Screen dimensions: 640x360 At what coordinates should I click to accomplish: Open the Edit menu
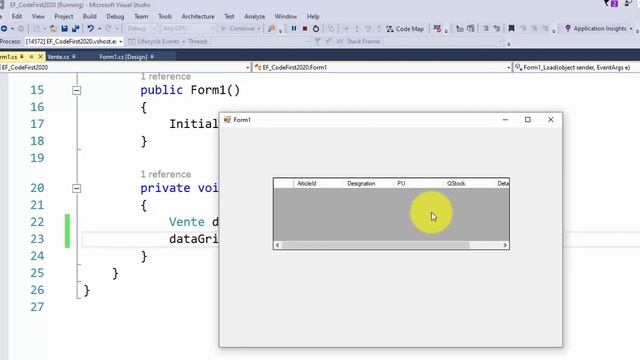pyautogui.click(x=17, y=16)
